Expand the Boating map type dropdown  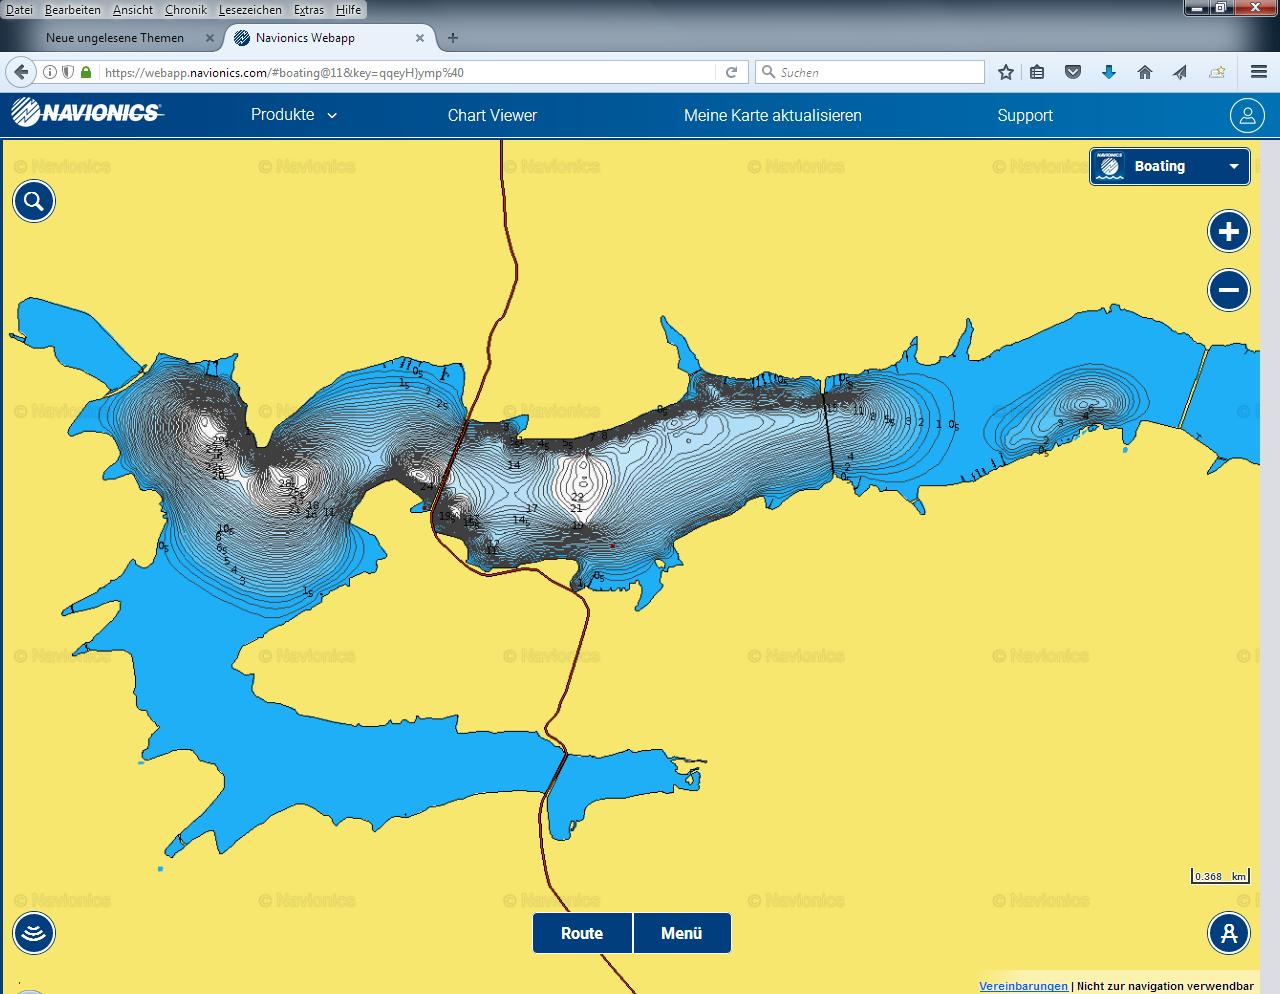tap(1169, 166)
